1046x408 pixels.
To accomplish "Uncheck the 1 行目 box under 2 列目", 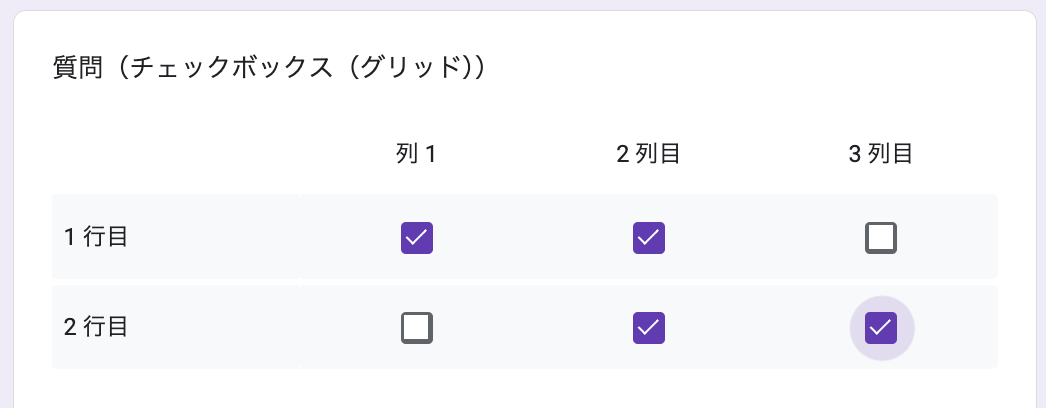I will 649,238.
